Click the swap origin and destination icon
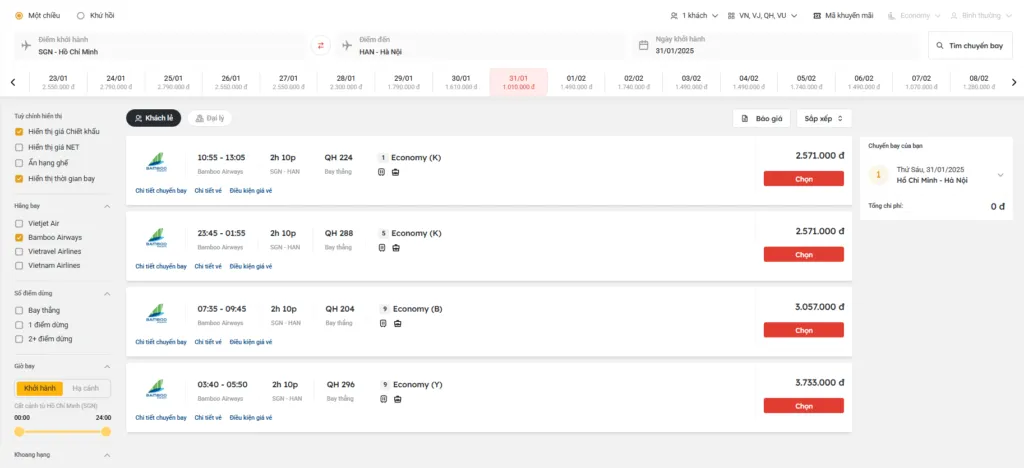The height and width of the screenshot is (468, 1024). tap(321, 45)
